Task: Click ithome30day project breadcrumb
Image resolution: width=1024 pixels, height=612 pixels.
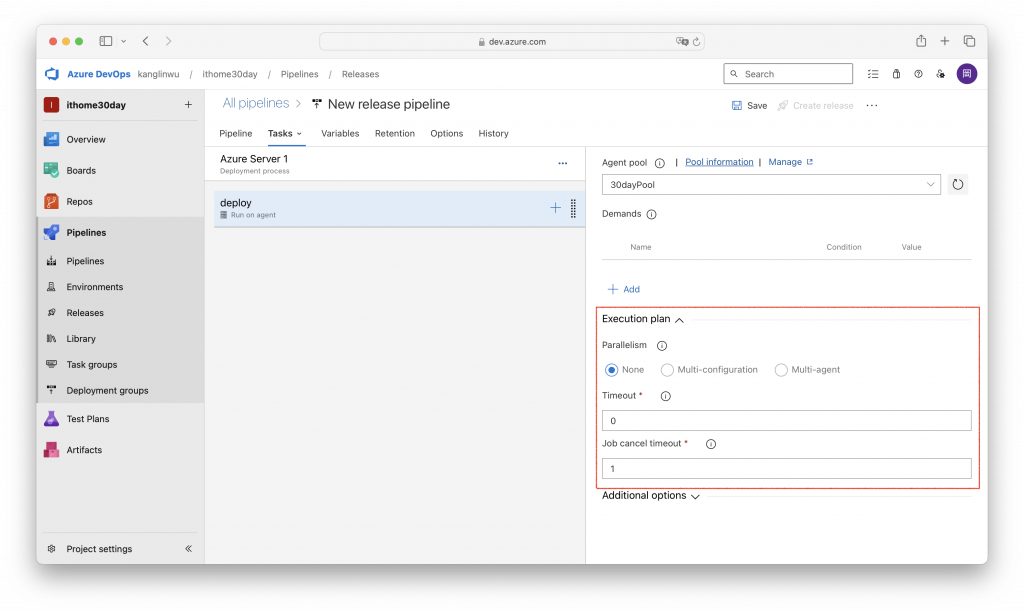Action: (x=230, y=74)
